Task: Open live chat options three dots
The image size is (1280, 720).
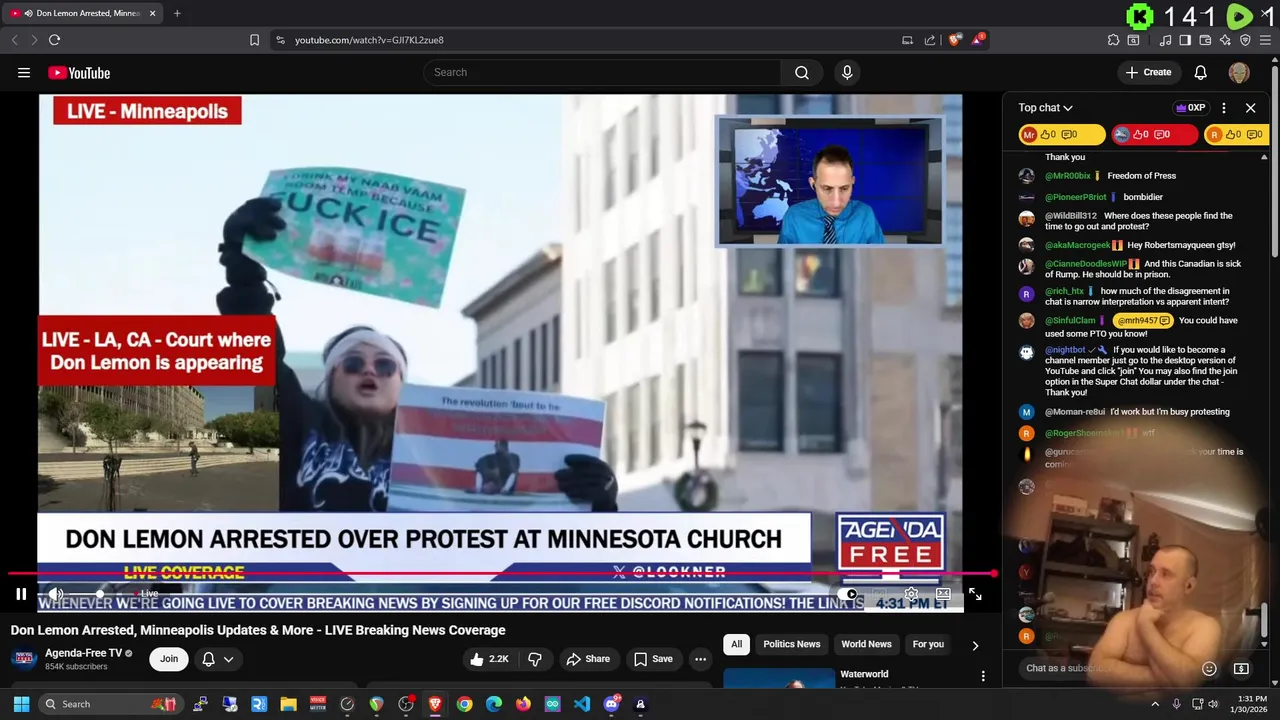Action: tap(1223, 108)
